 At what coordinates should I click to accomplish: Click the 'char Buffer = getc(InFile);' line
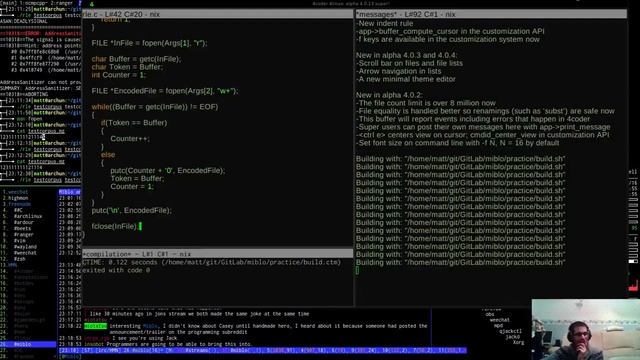point(136,59)
